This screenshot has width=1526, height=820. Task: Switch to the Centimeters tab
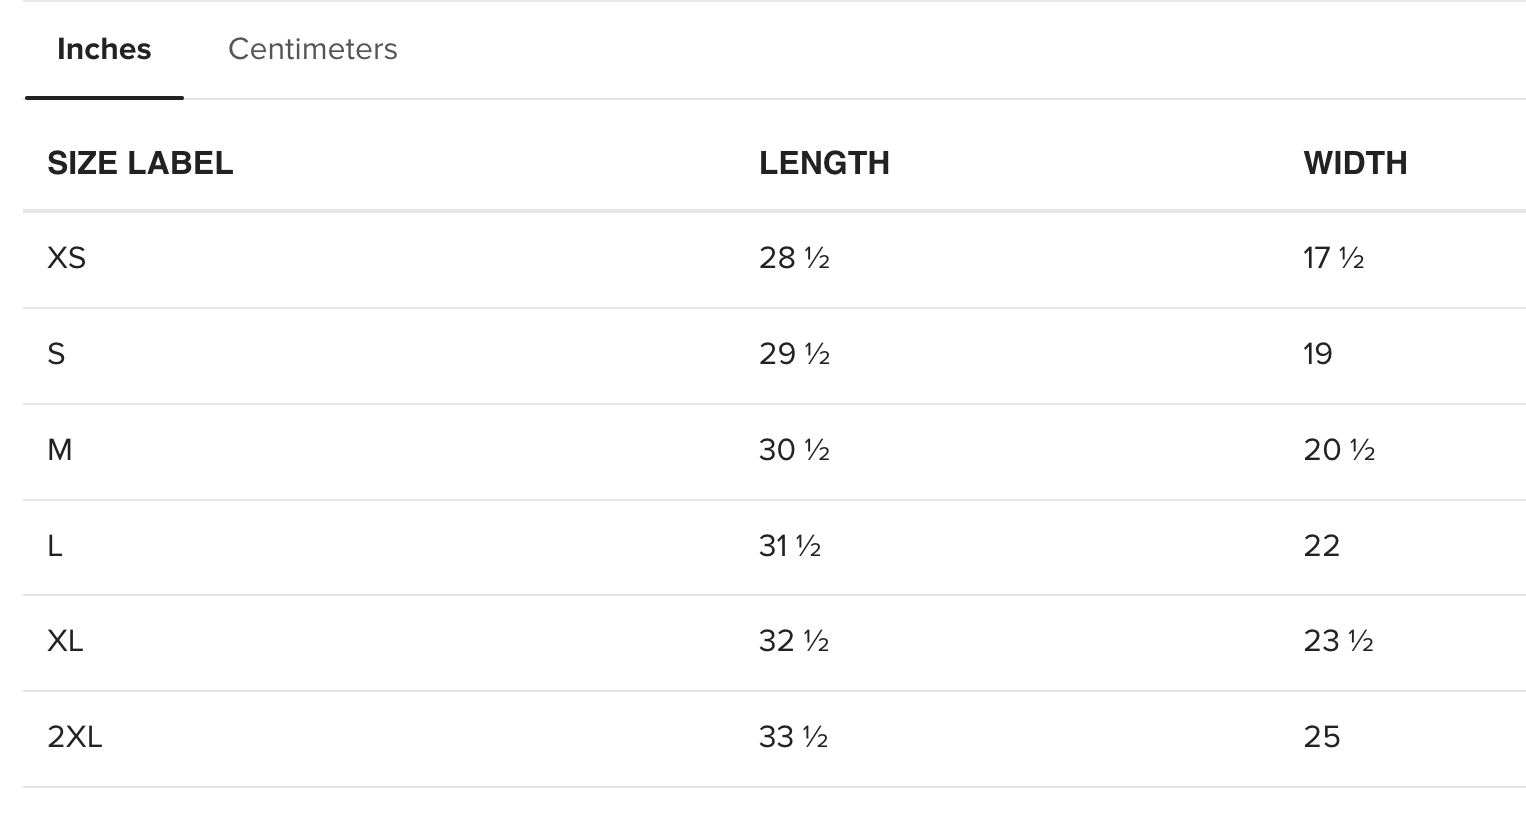coord(312,49)
